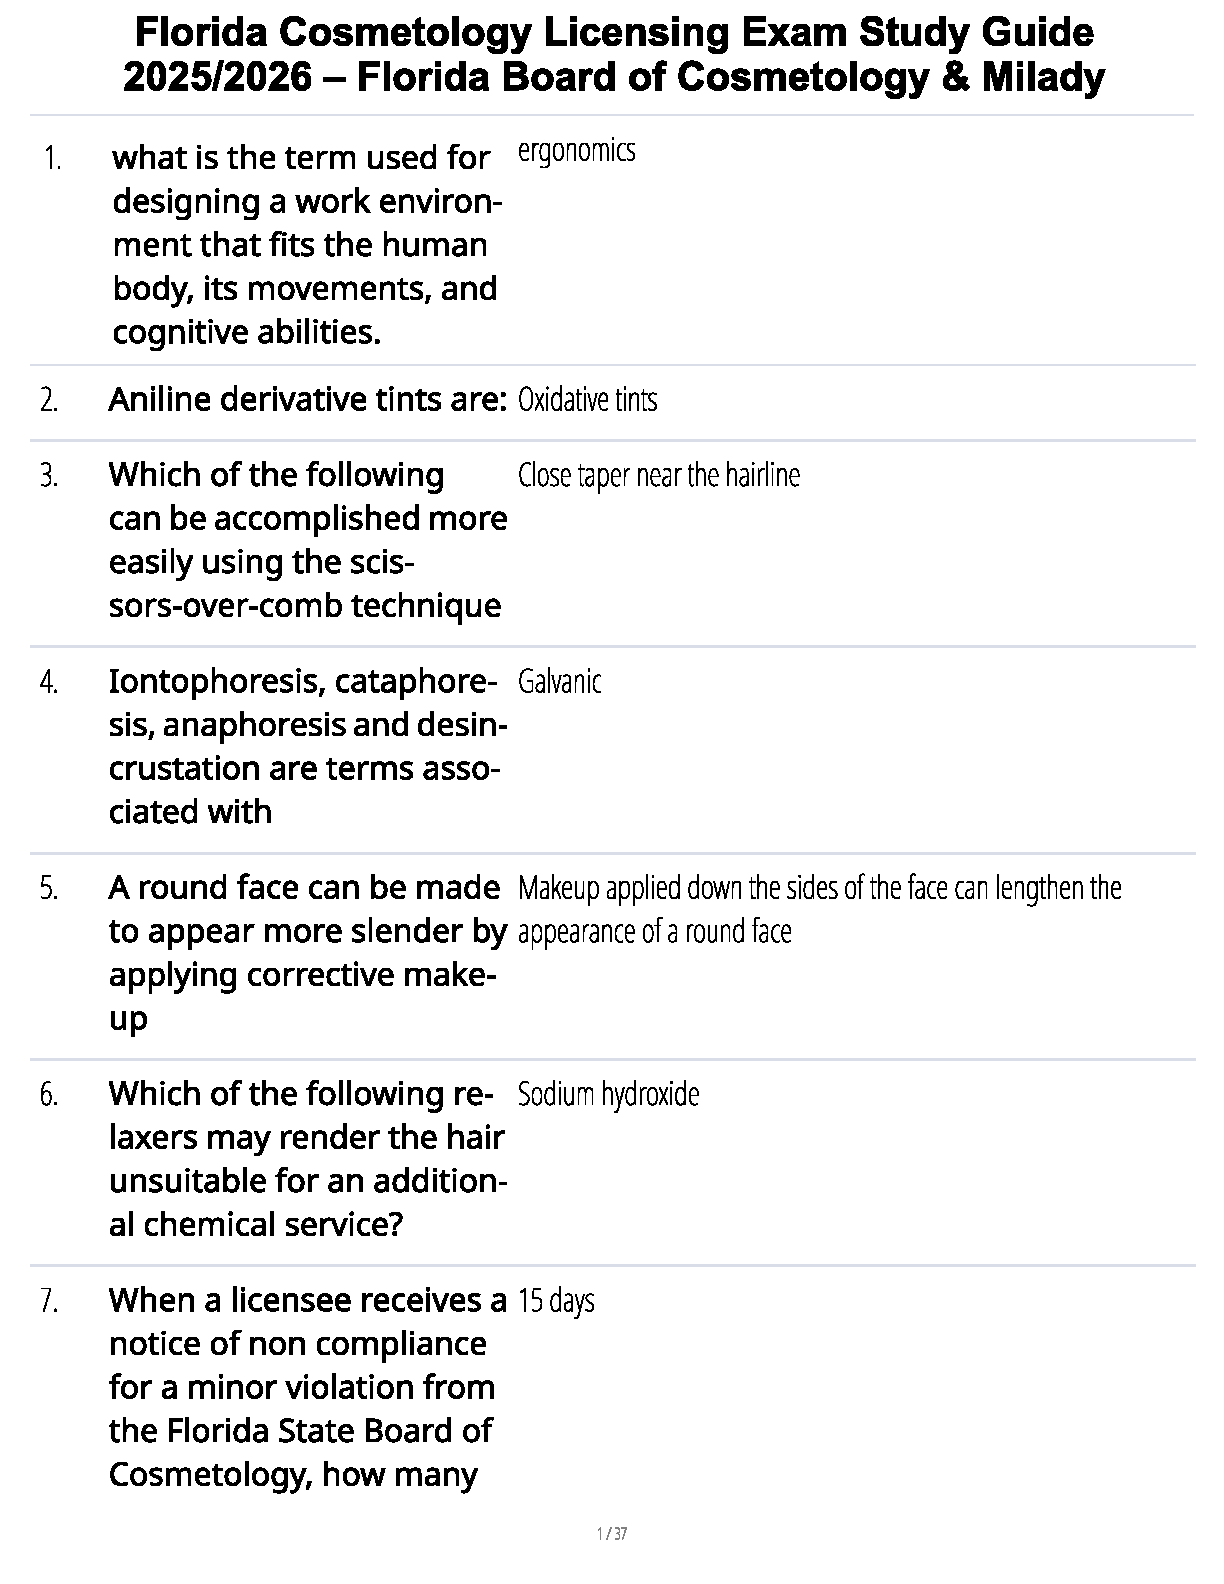Click question number 1
This screenshot has width=1224, height=1584.
pos(53,158)
